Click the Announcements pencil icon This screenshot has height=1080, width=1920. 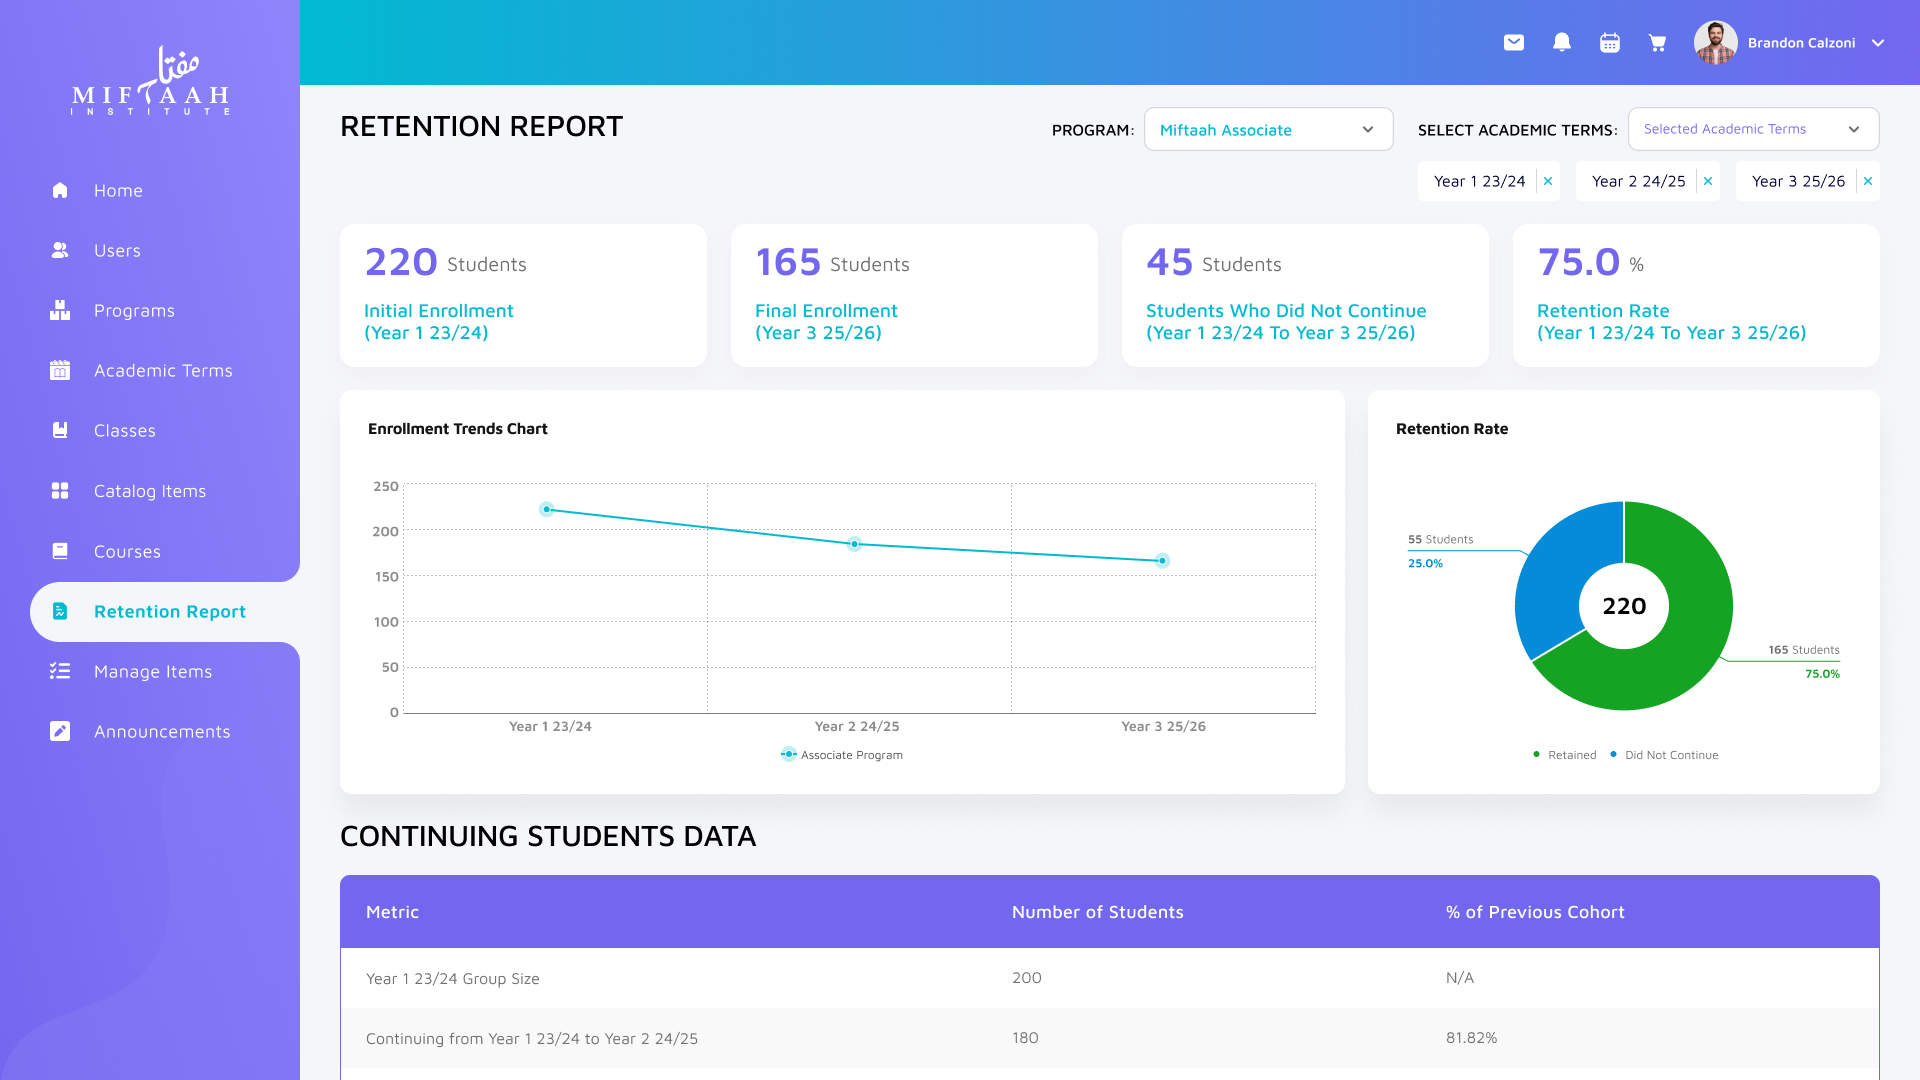[60, 732]
